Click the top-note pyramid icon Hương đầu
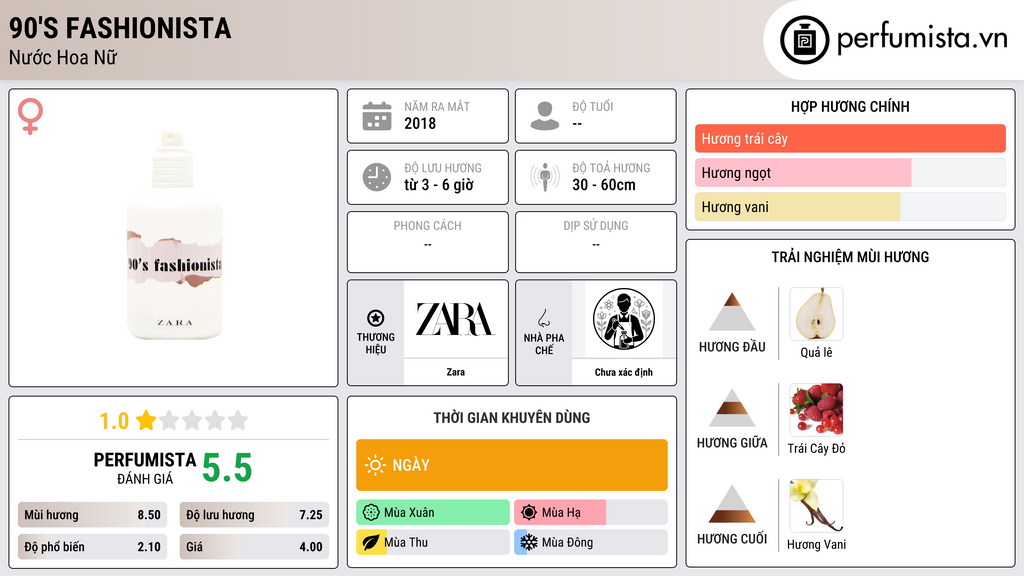This screenshot has height=576, width=1024. pos(732,312)
